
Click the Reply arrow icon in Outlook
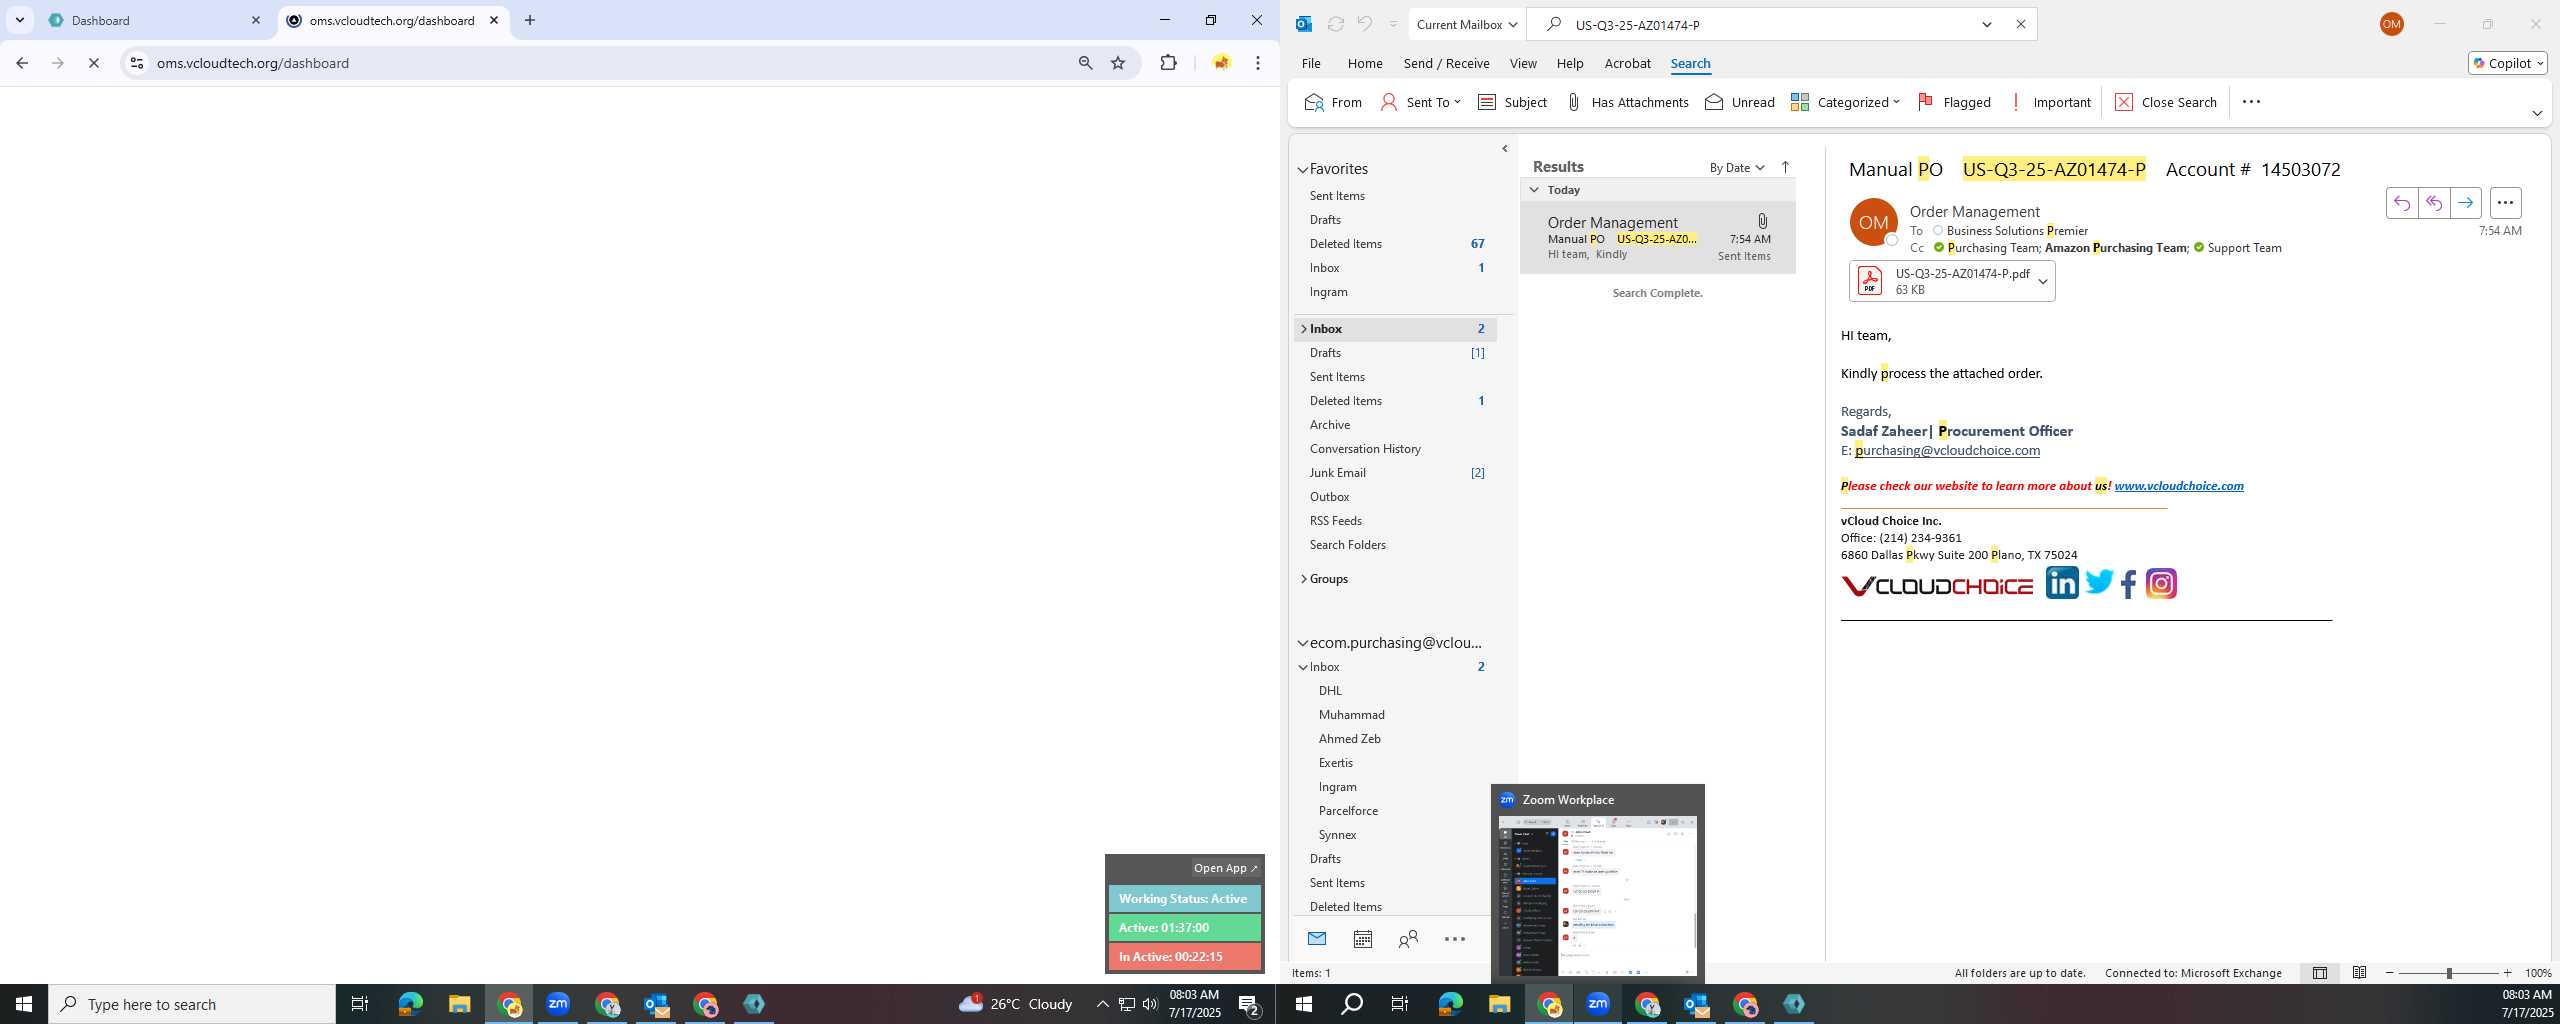point(2401,203)
